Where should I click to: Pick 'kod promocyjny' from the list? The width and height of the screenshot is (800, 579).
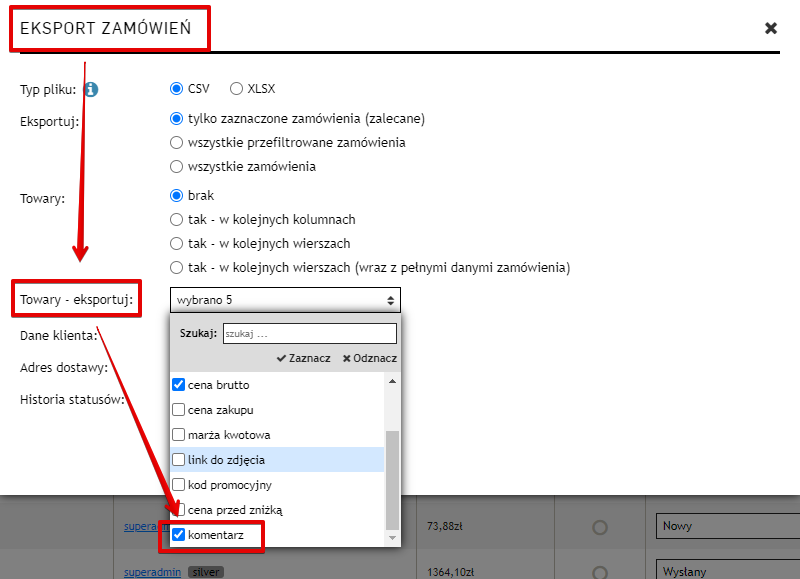pyautogui.click(x=229, y=485)
